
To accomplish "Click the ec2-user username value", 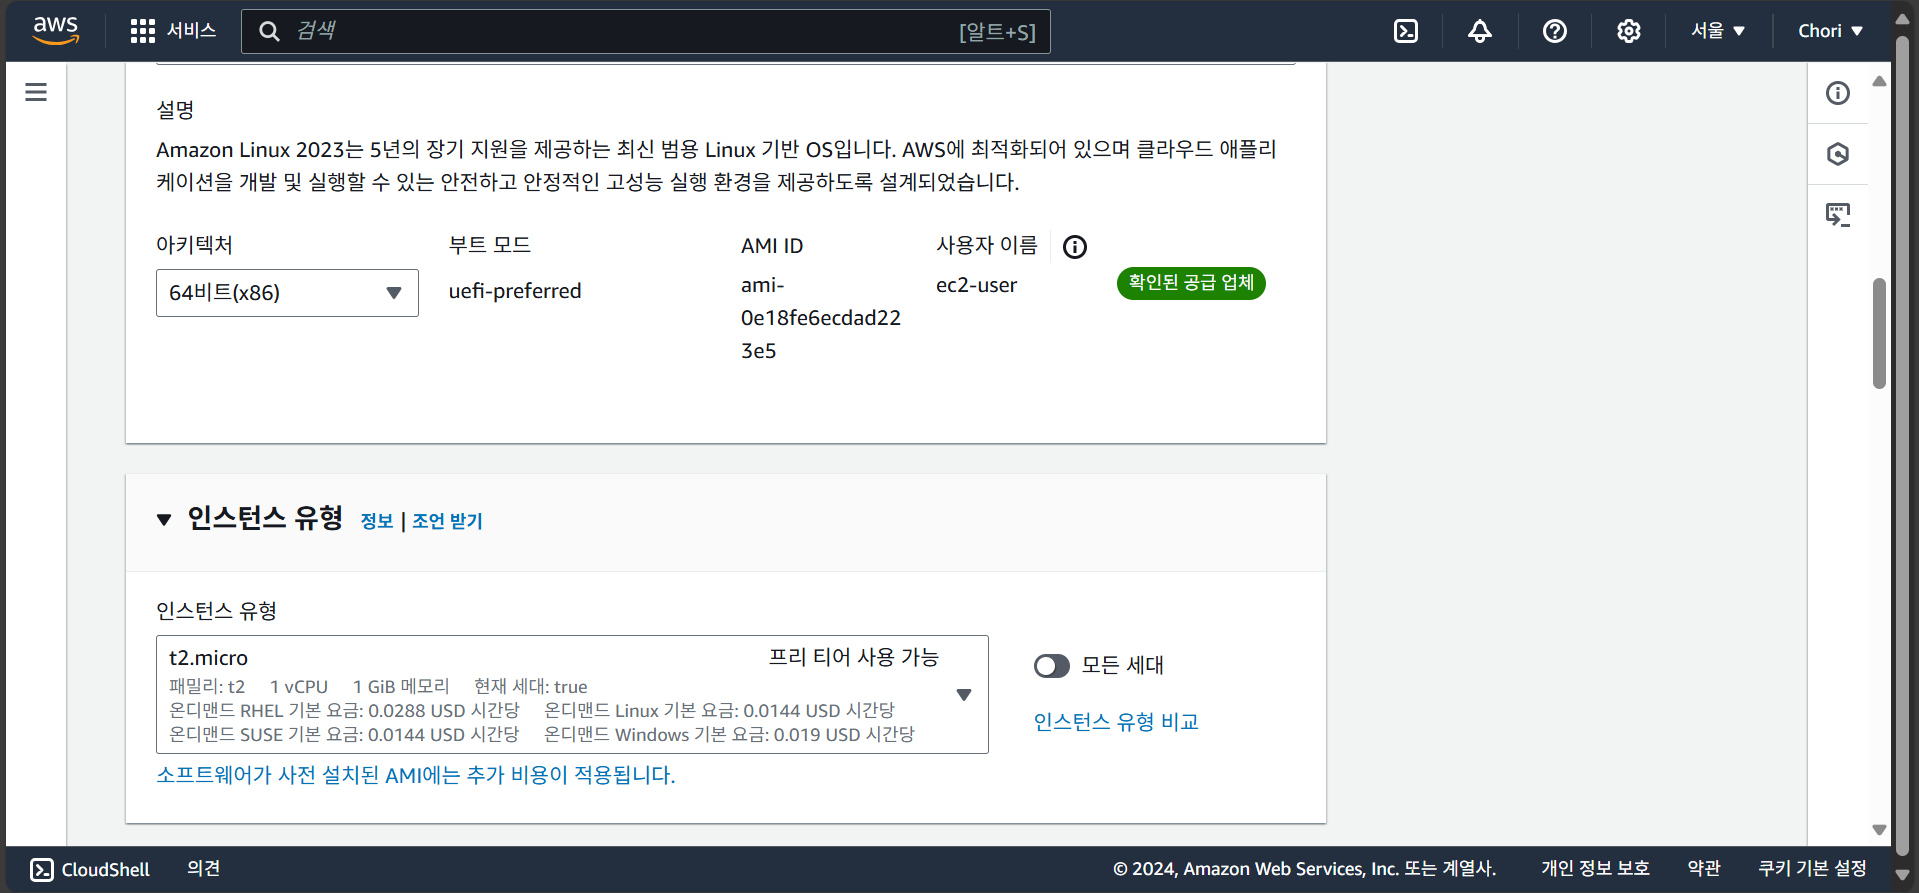I will pyautogui.click(x=976, y=285).
